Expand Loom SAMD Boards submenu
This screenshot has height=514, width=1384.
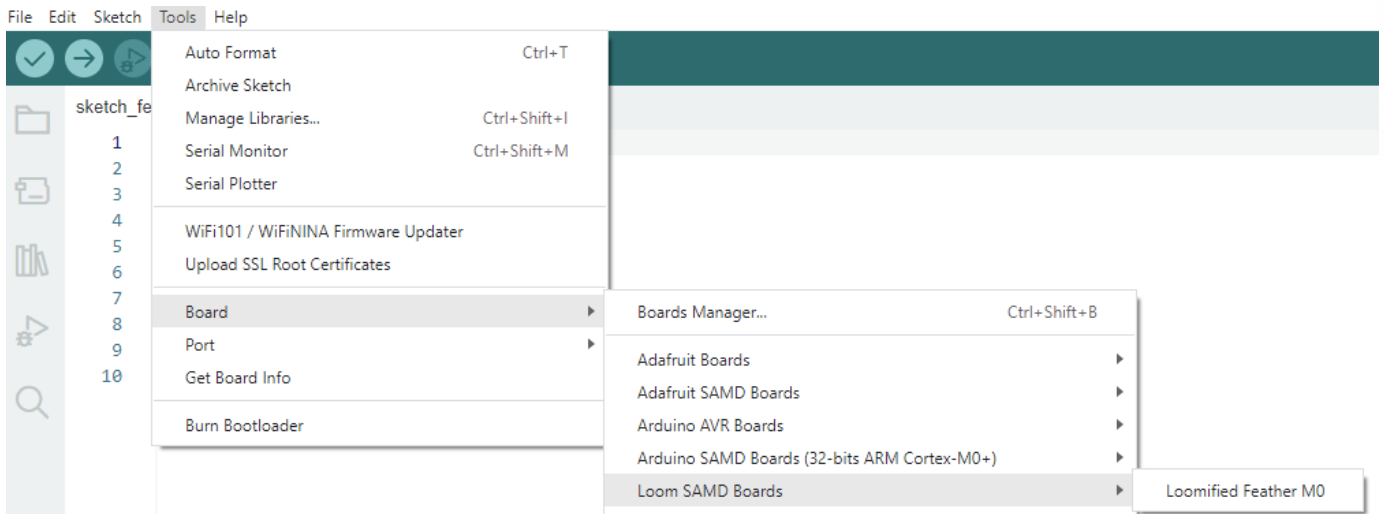point(870,491)
